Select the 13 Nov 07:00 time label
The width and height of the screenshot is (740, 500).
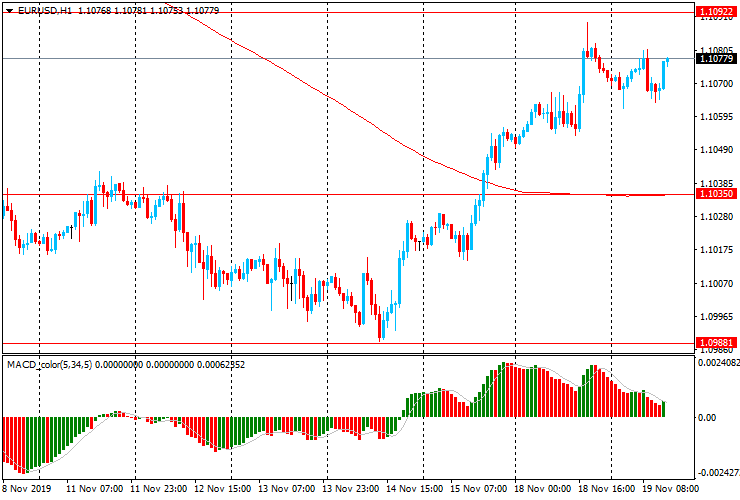pos(286,488)
